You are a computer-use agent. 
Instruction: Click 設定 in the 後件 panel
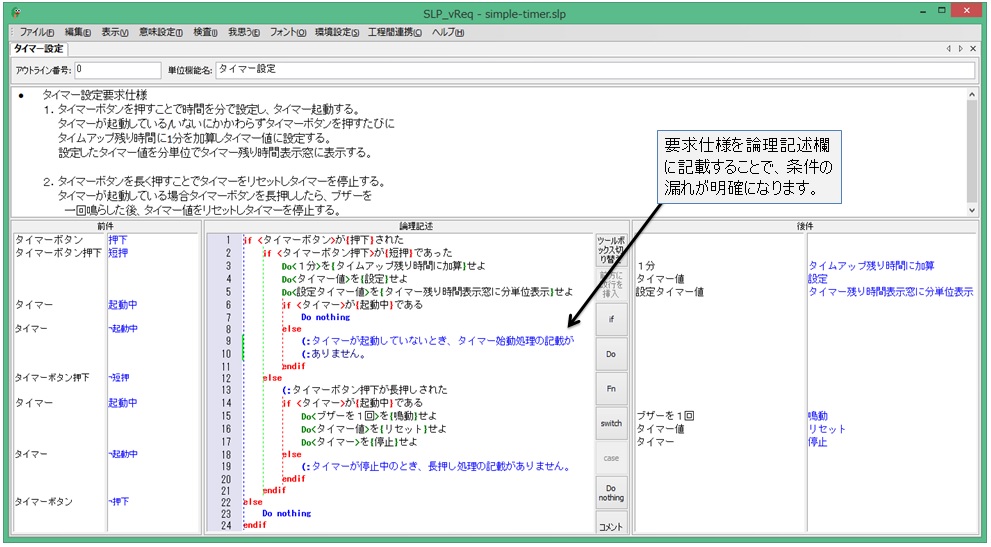818,279
